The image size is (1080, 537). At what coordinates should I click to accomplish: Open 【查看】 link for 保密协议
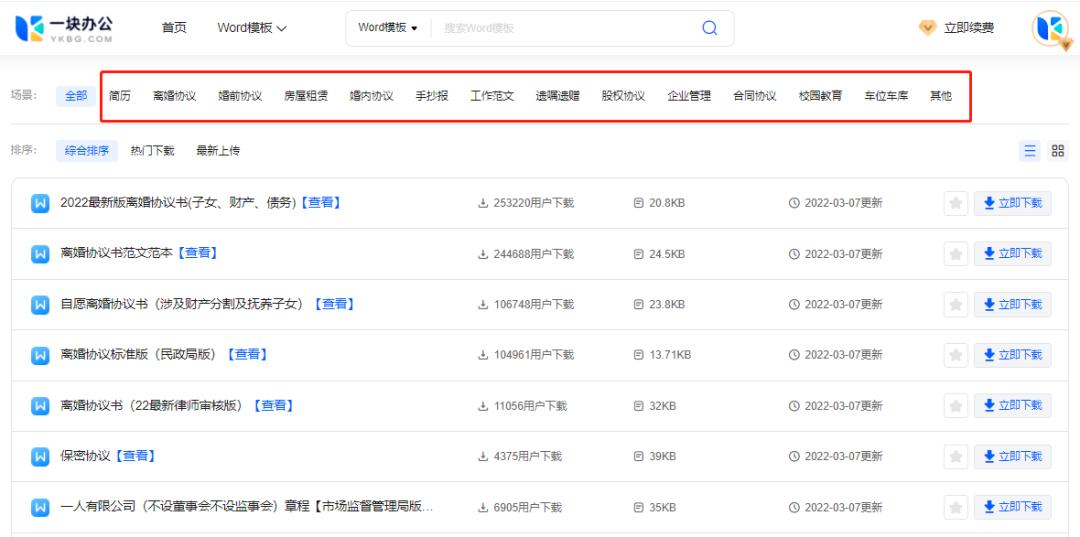coord(135,456)
